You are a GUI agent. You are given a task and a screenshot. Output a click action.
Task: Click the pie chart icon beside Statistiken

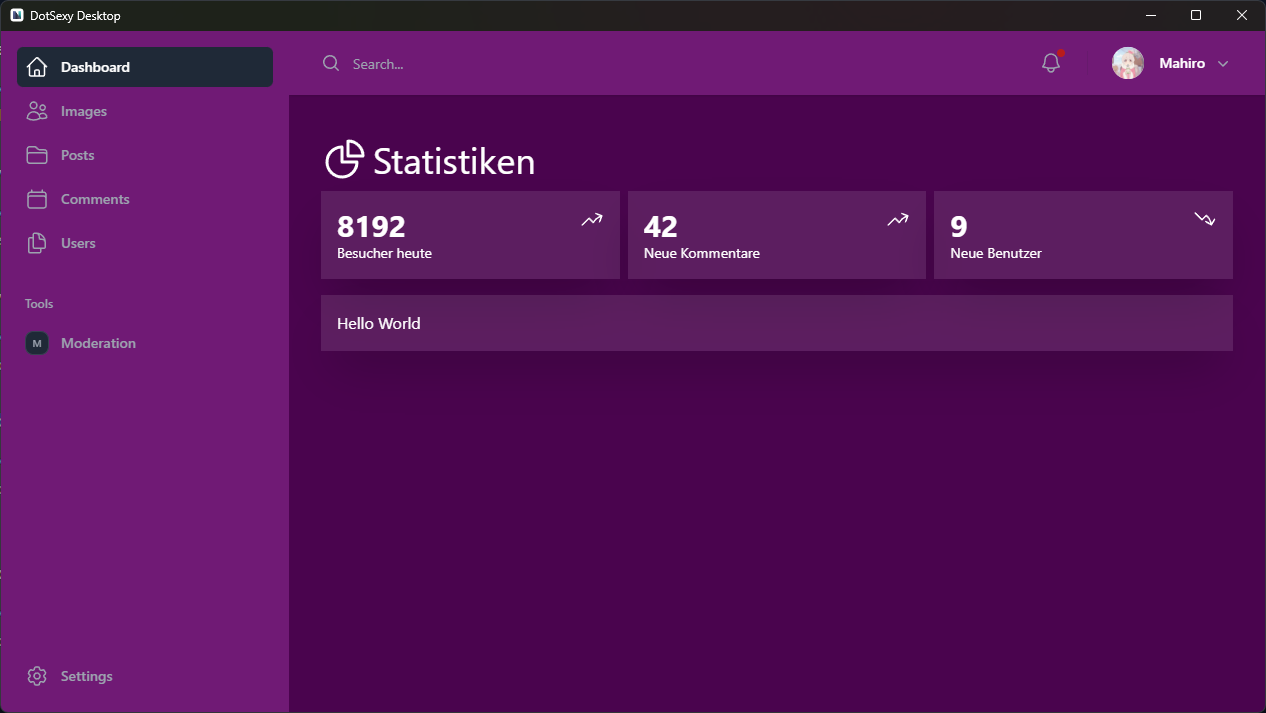(344, 160)
